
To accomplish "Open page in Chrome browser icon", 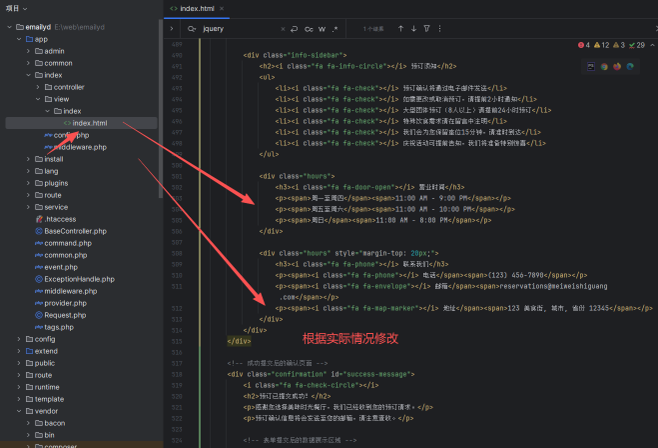I will click(604, 67).
